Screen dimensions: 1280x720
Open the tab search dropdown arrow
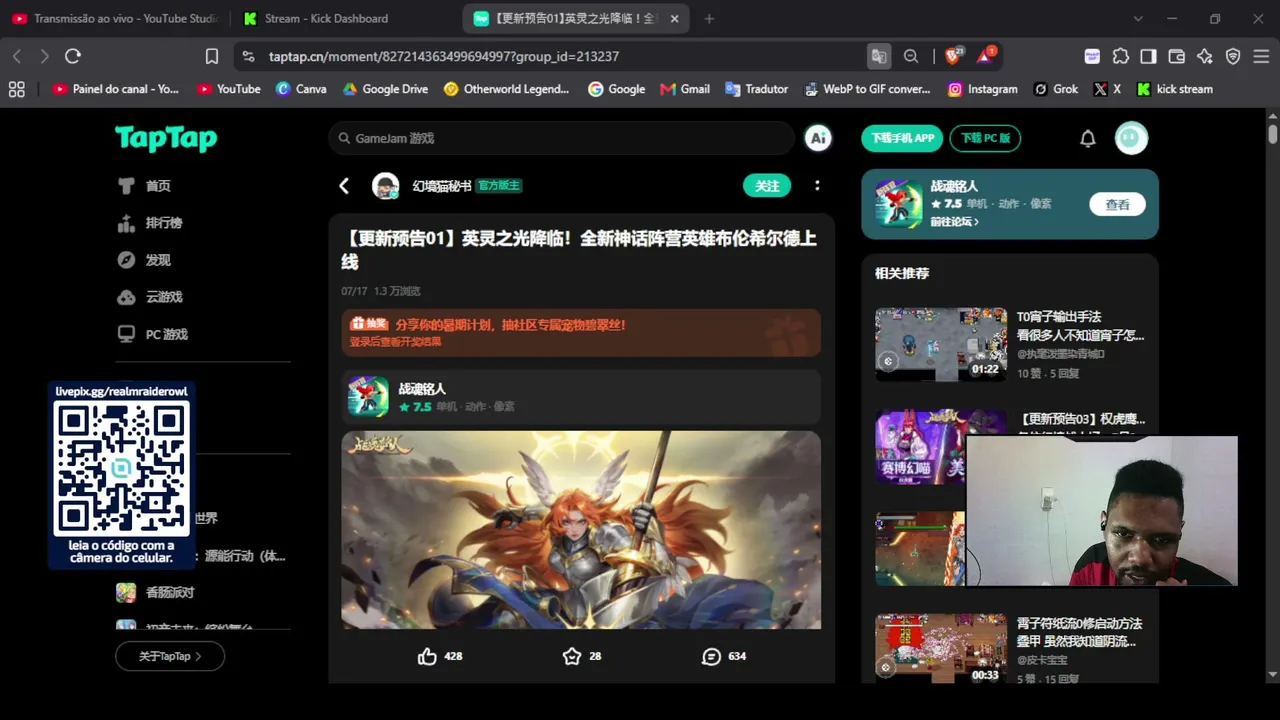[x=1138, y=18]
